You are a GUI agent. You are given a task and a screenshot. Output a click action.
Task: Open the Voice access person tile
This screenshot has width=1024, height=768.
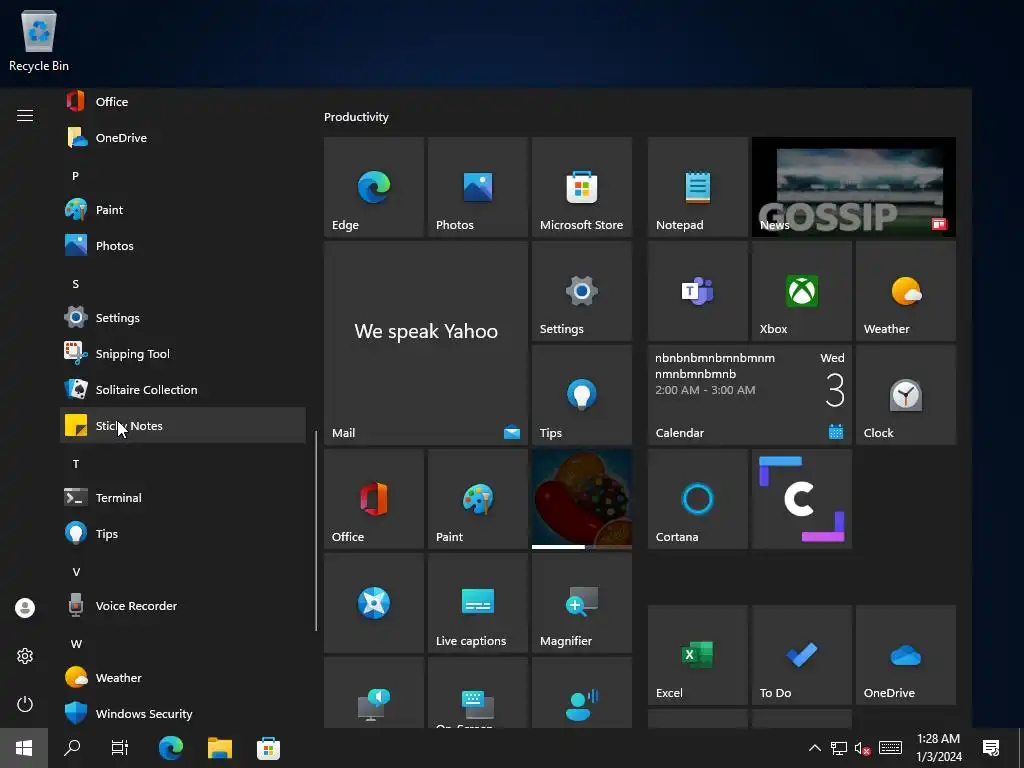pos(582,693)
